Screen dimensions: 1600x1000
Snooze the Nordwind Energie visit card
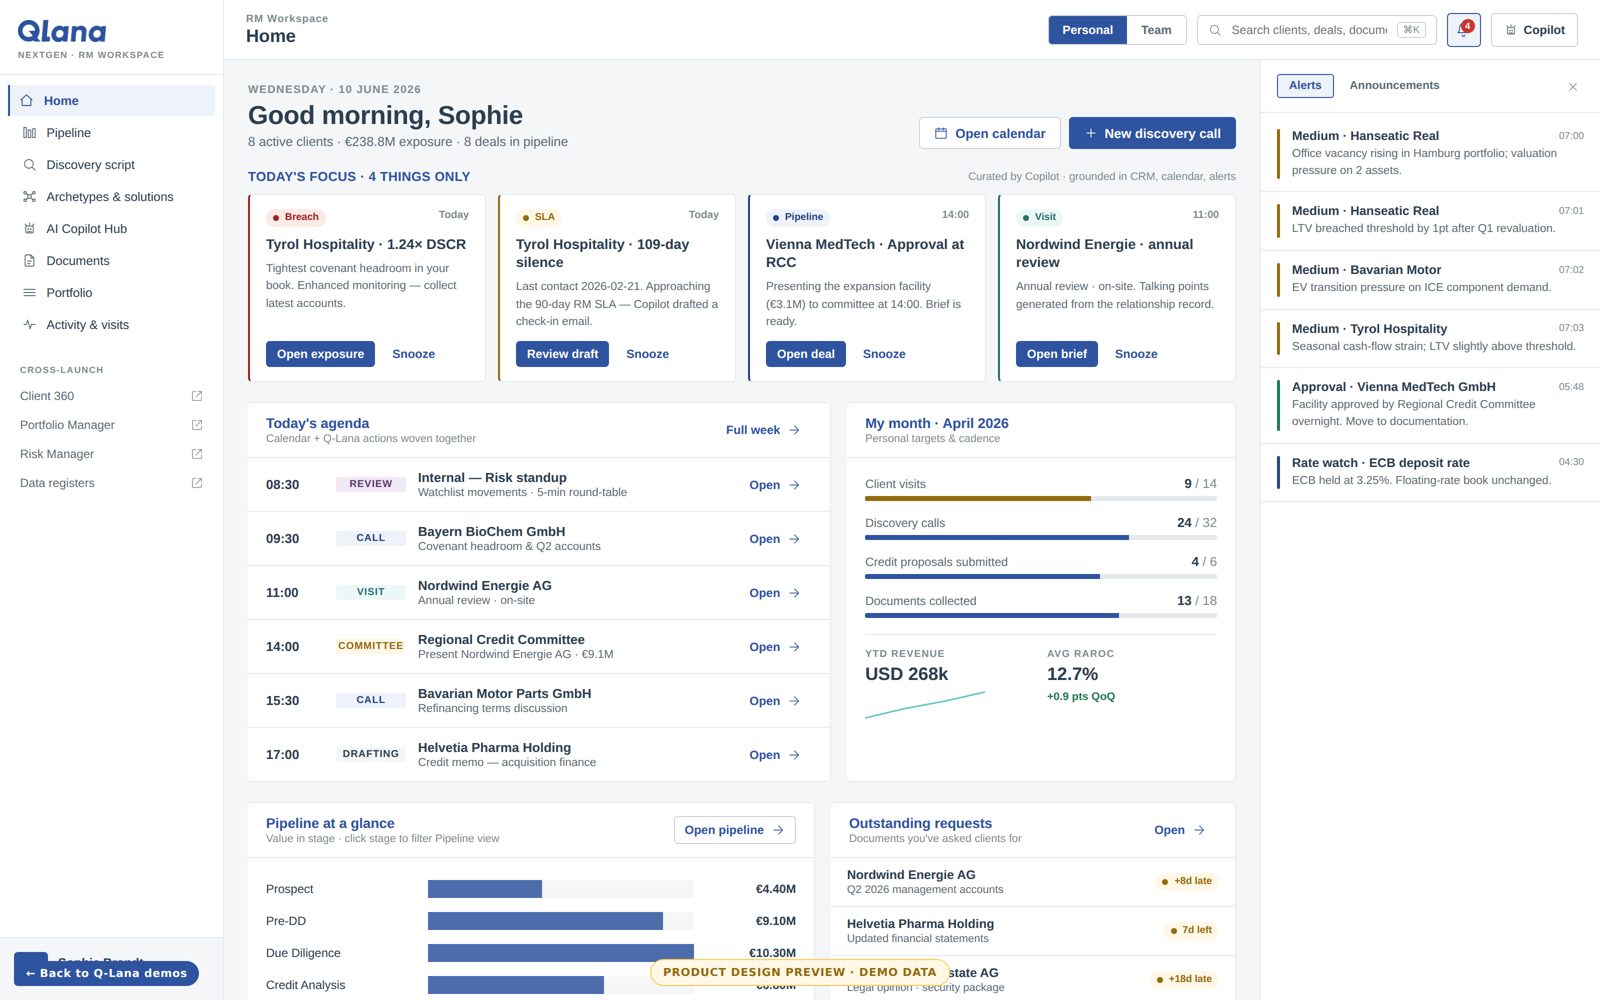point(1136,354)
